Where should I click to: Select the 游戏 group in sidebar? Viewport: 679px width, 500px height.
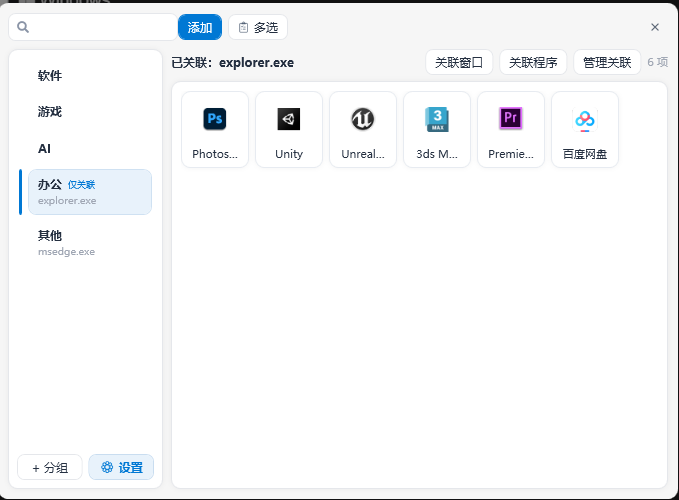pos(85,112)
